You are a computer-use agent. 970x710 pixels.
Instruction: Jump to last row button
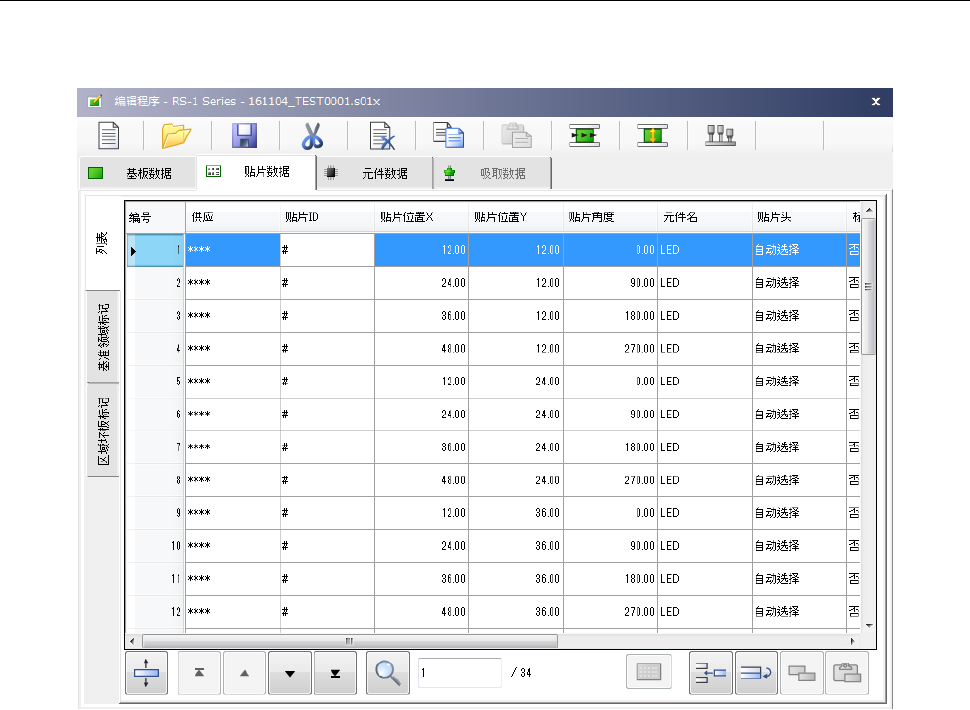(x=335, y=673)
